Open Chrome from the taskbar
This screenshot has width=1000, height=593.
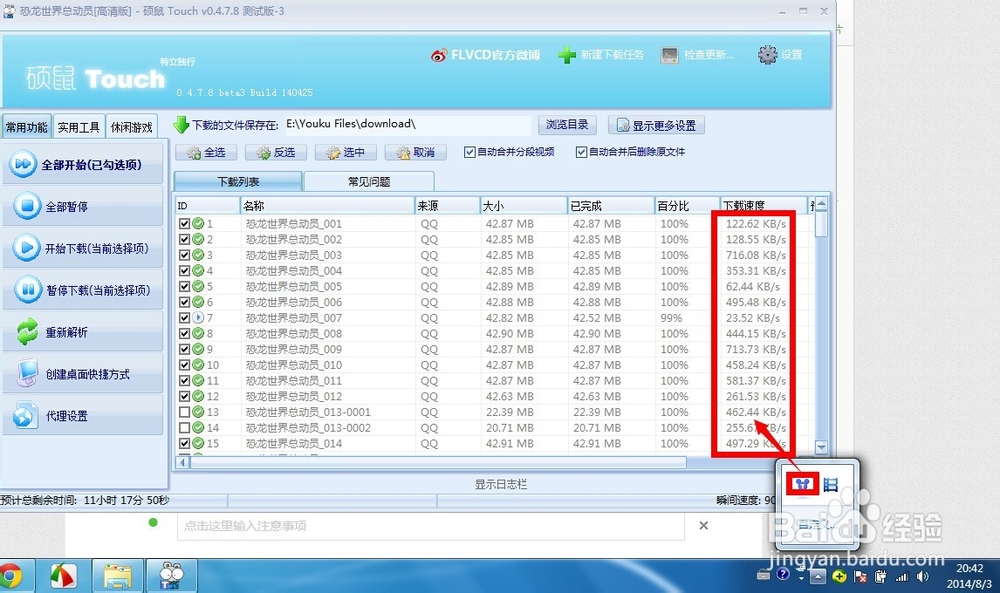coord(11,576)
